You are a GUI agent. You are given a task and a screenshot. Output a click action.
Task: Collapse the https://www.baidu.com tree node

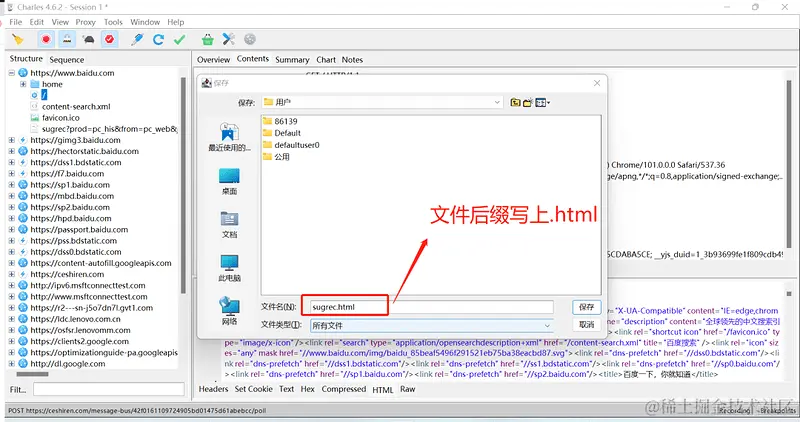[11, 73]
